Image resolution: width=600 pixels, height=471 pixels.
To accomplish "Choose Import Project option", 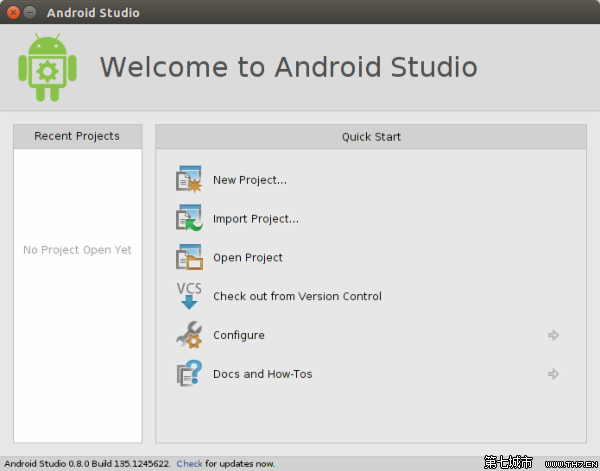I will [x=256, y=219].
